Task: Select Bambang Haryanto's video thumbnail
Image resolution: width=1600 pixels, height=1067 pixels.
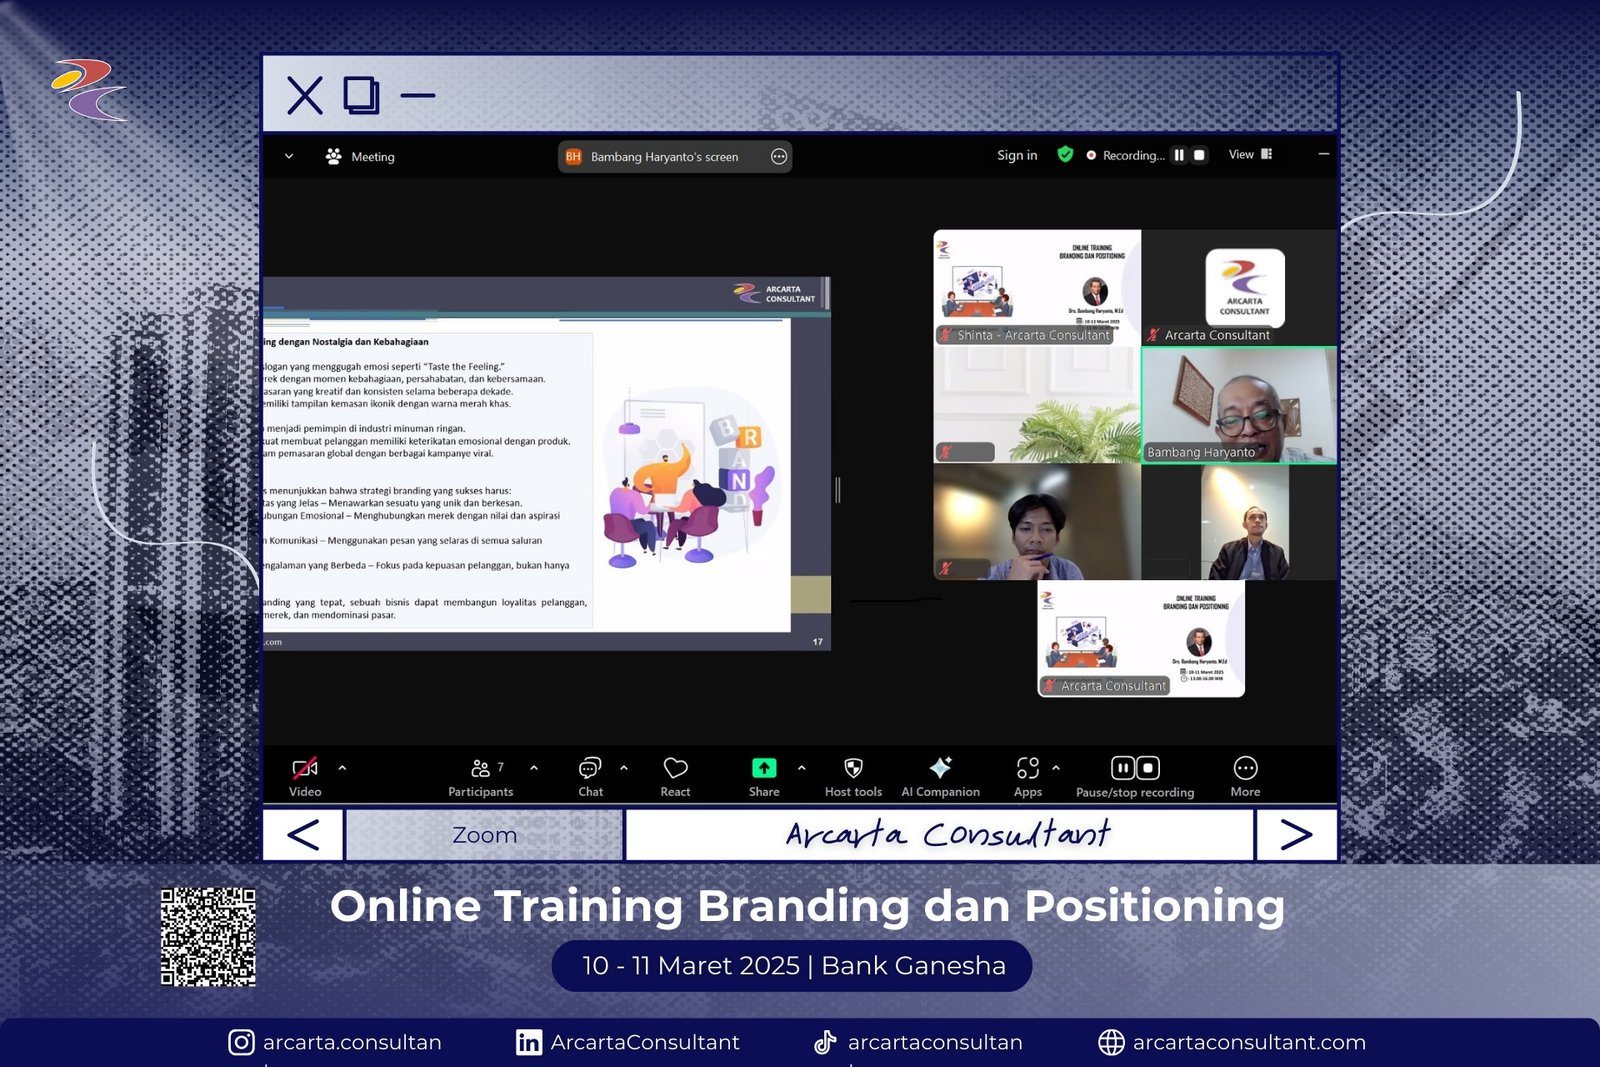Action: click(1238, 405)
